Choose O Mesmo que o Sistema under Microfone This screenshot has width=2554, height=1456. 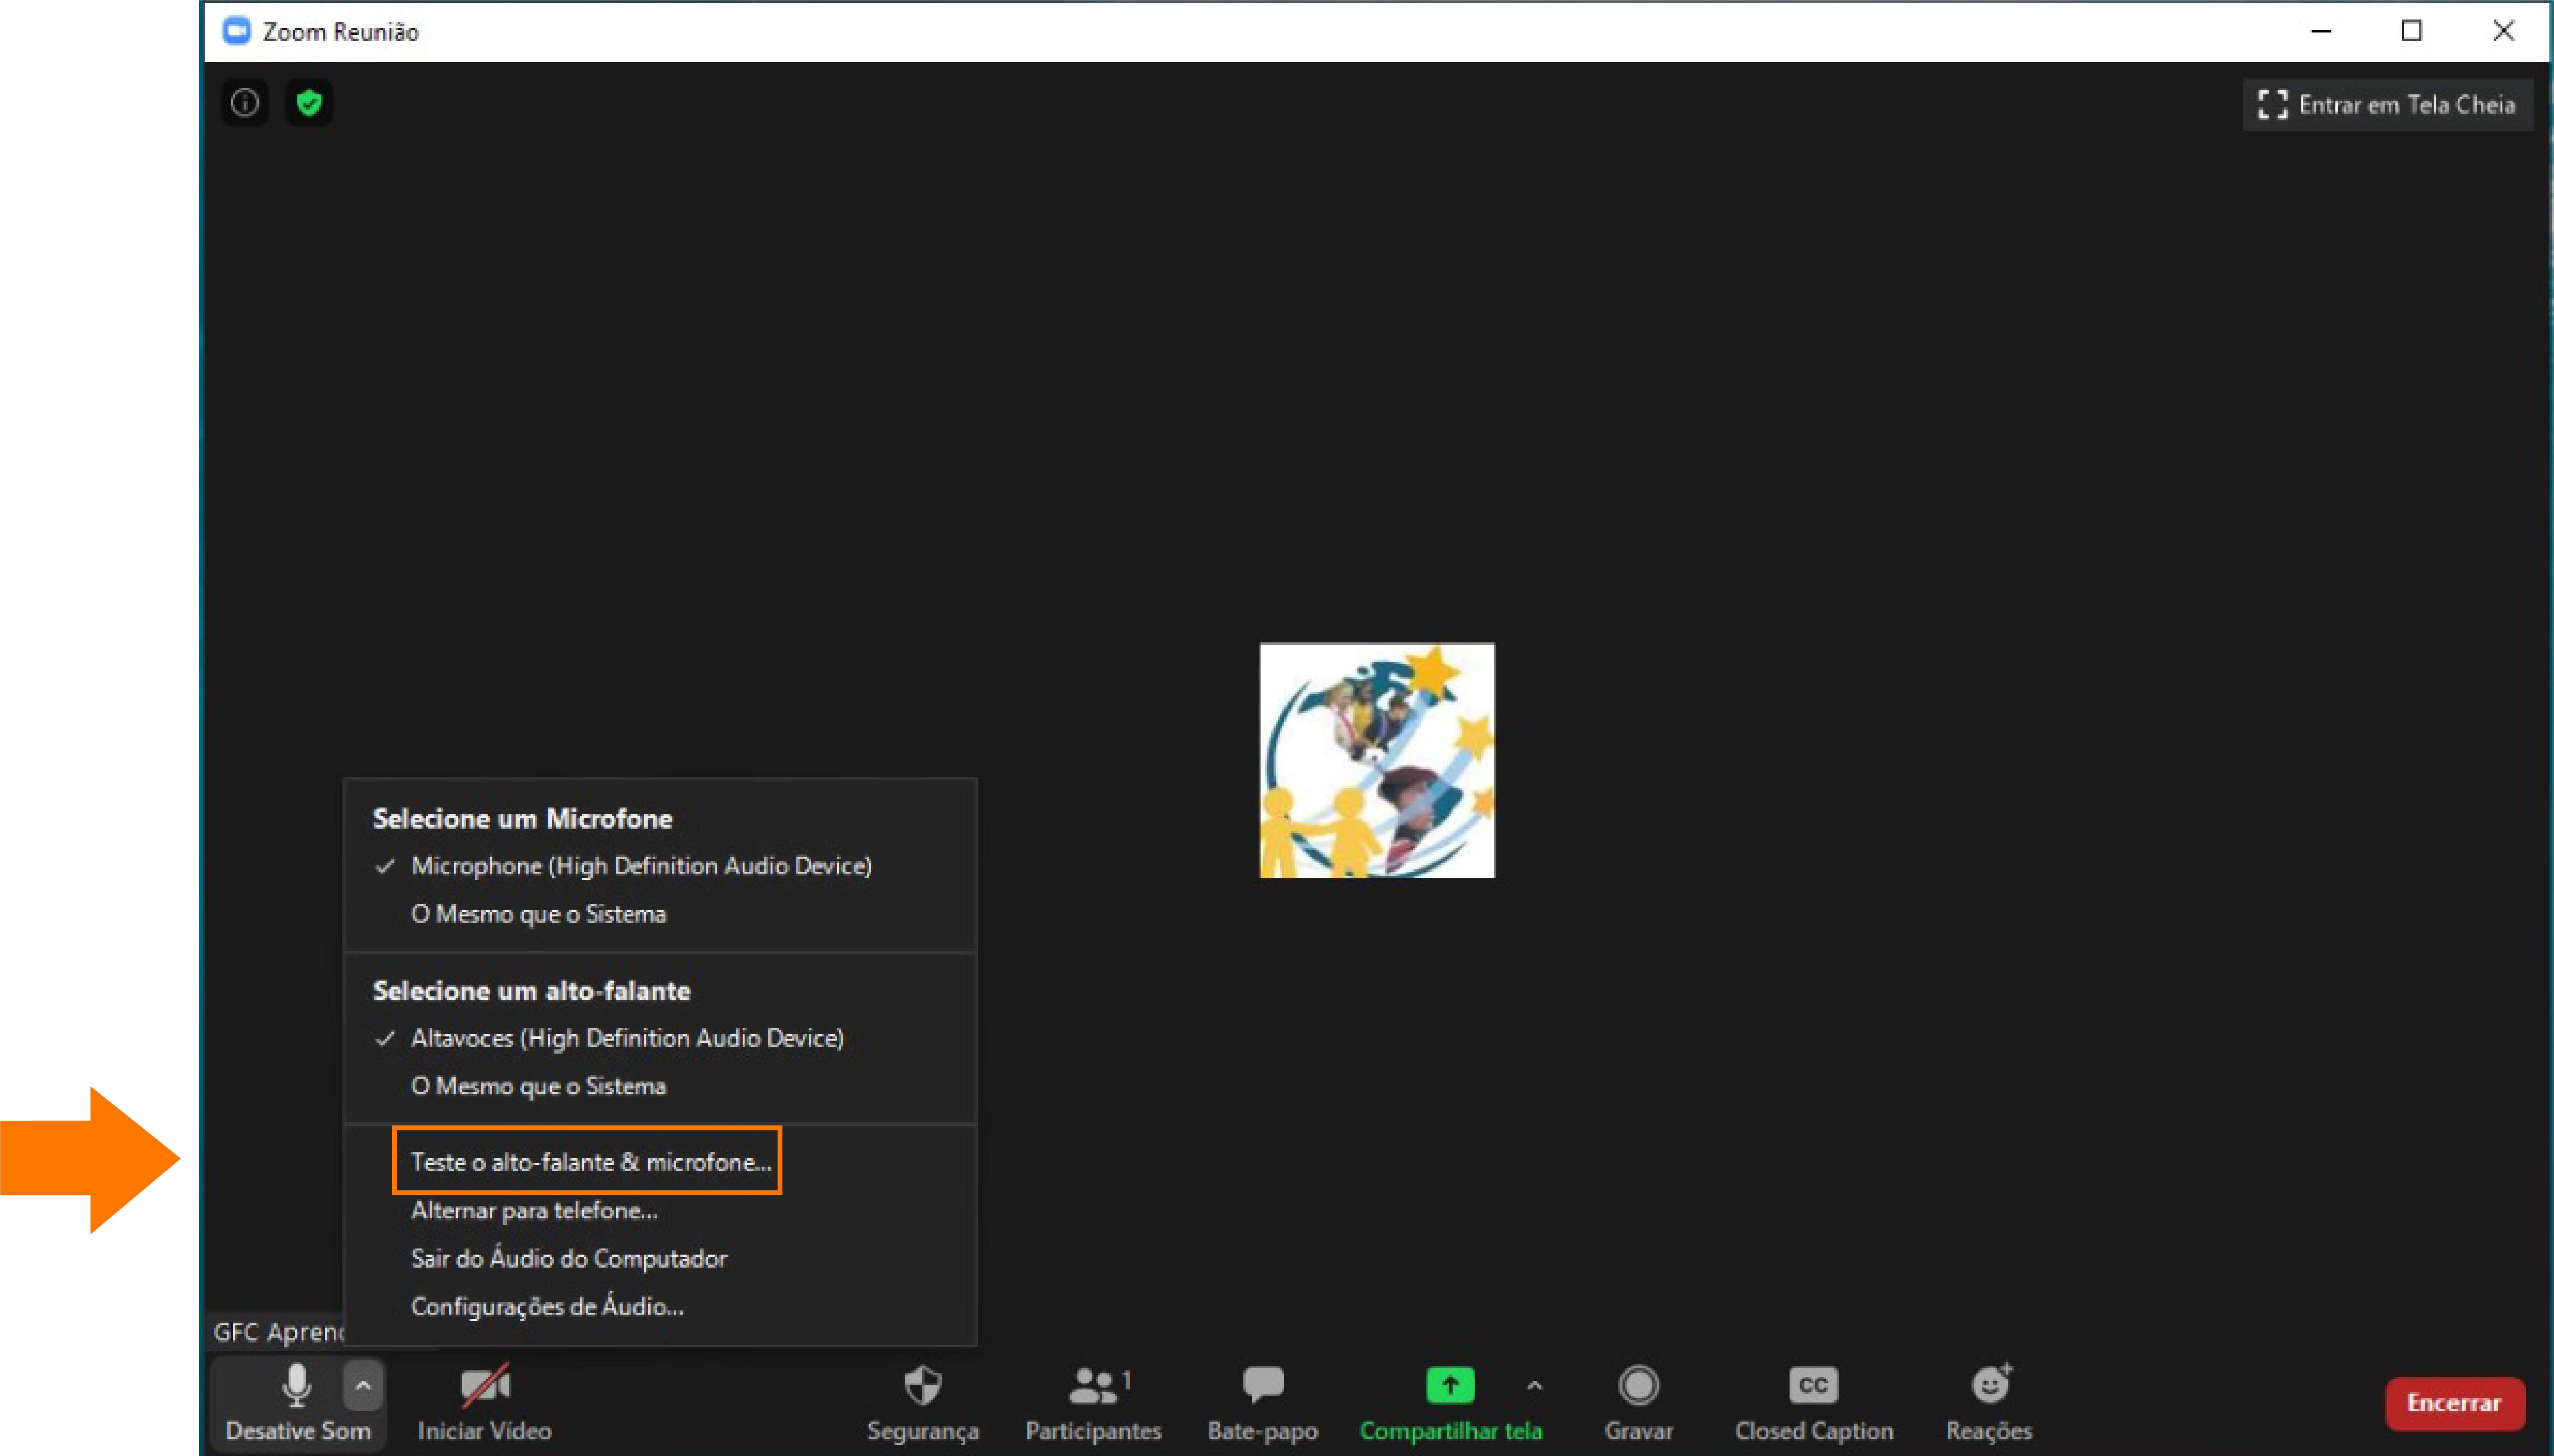click(660, 914)
